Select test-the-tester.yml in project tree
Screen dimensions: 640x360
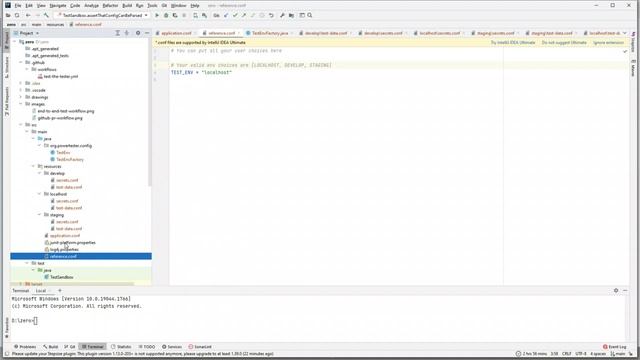pyautogui.click(x=60, y=76)
